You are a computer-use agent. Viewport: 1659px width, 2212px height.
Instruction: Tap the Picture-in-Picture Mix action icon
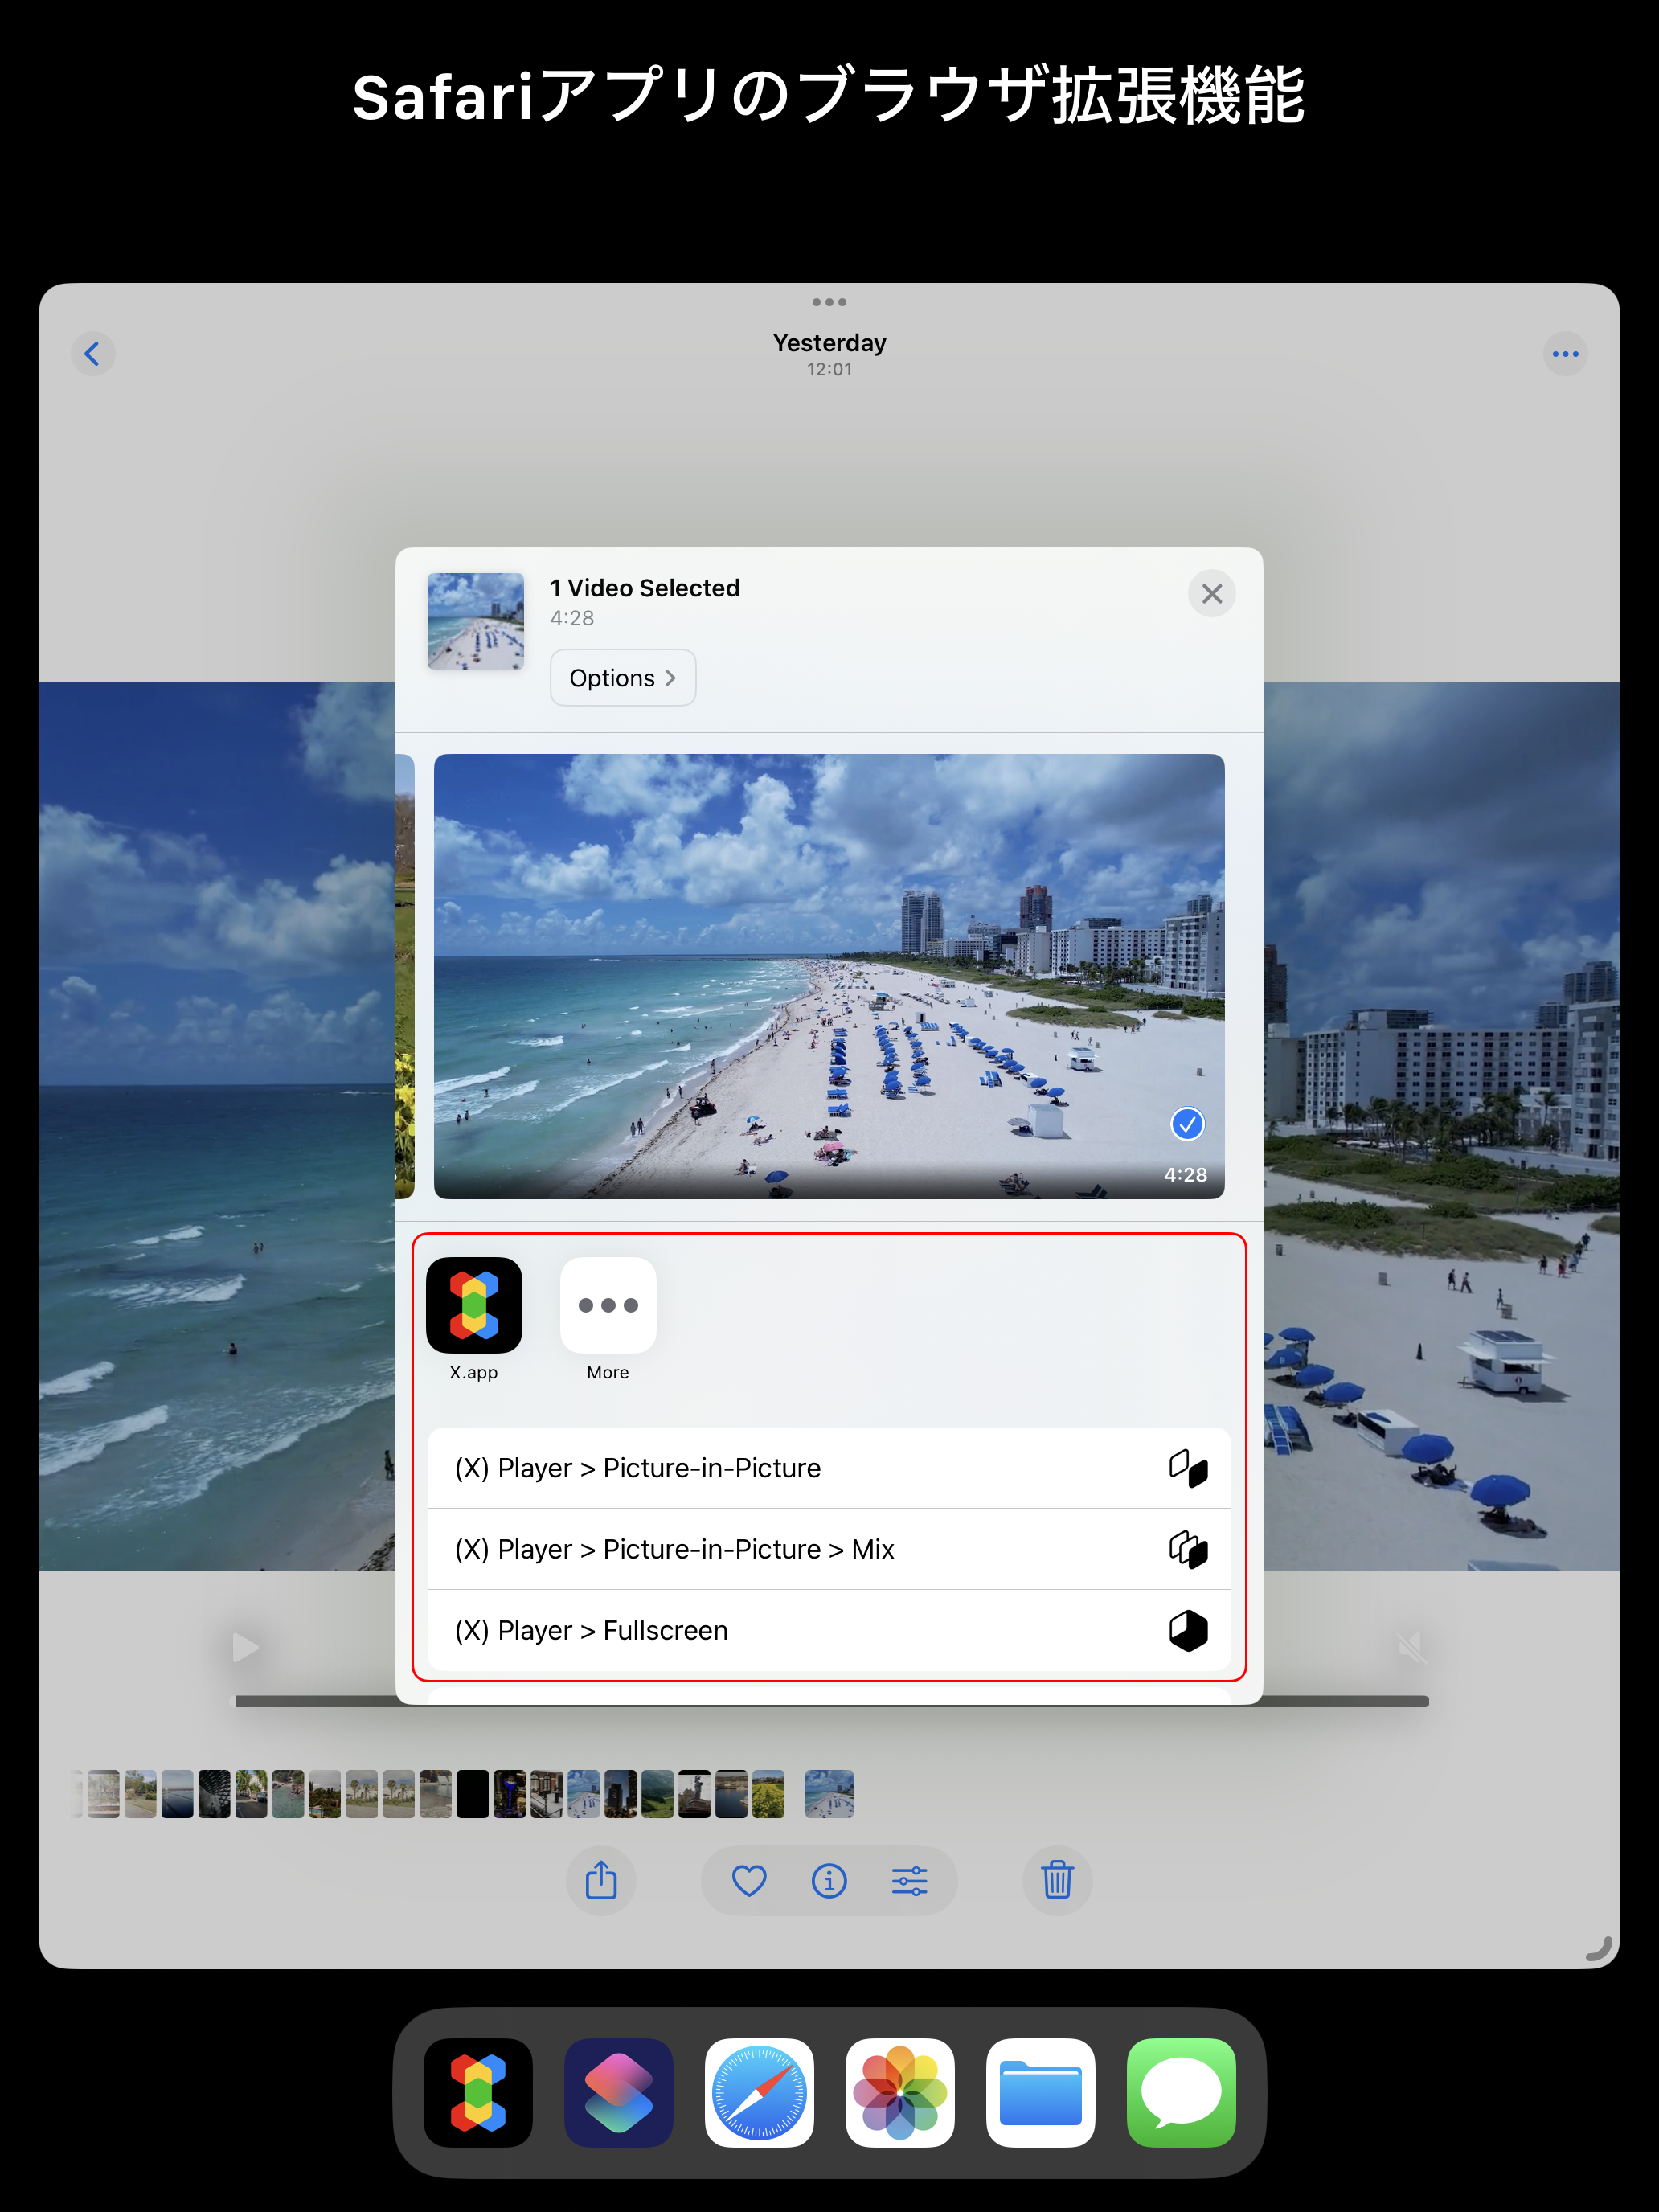click(x=1188, y=1549)
